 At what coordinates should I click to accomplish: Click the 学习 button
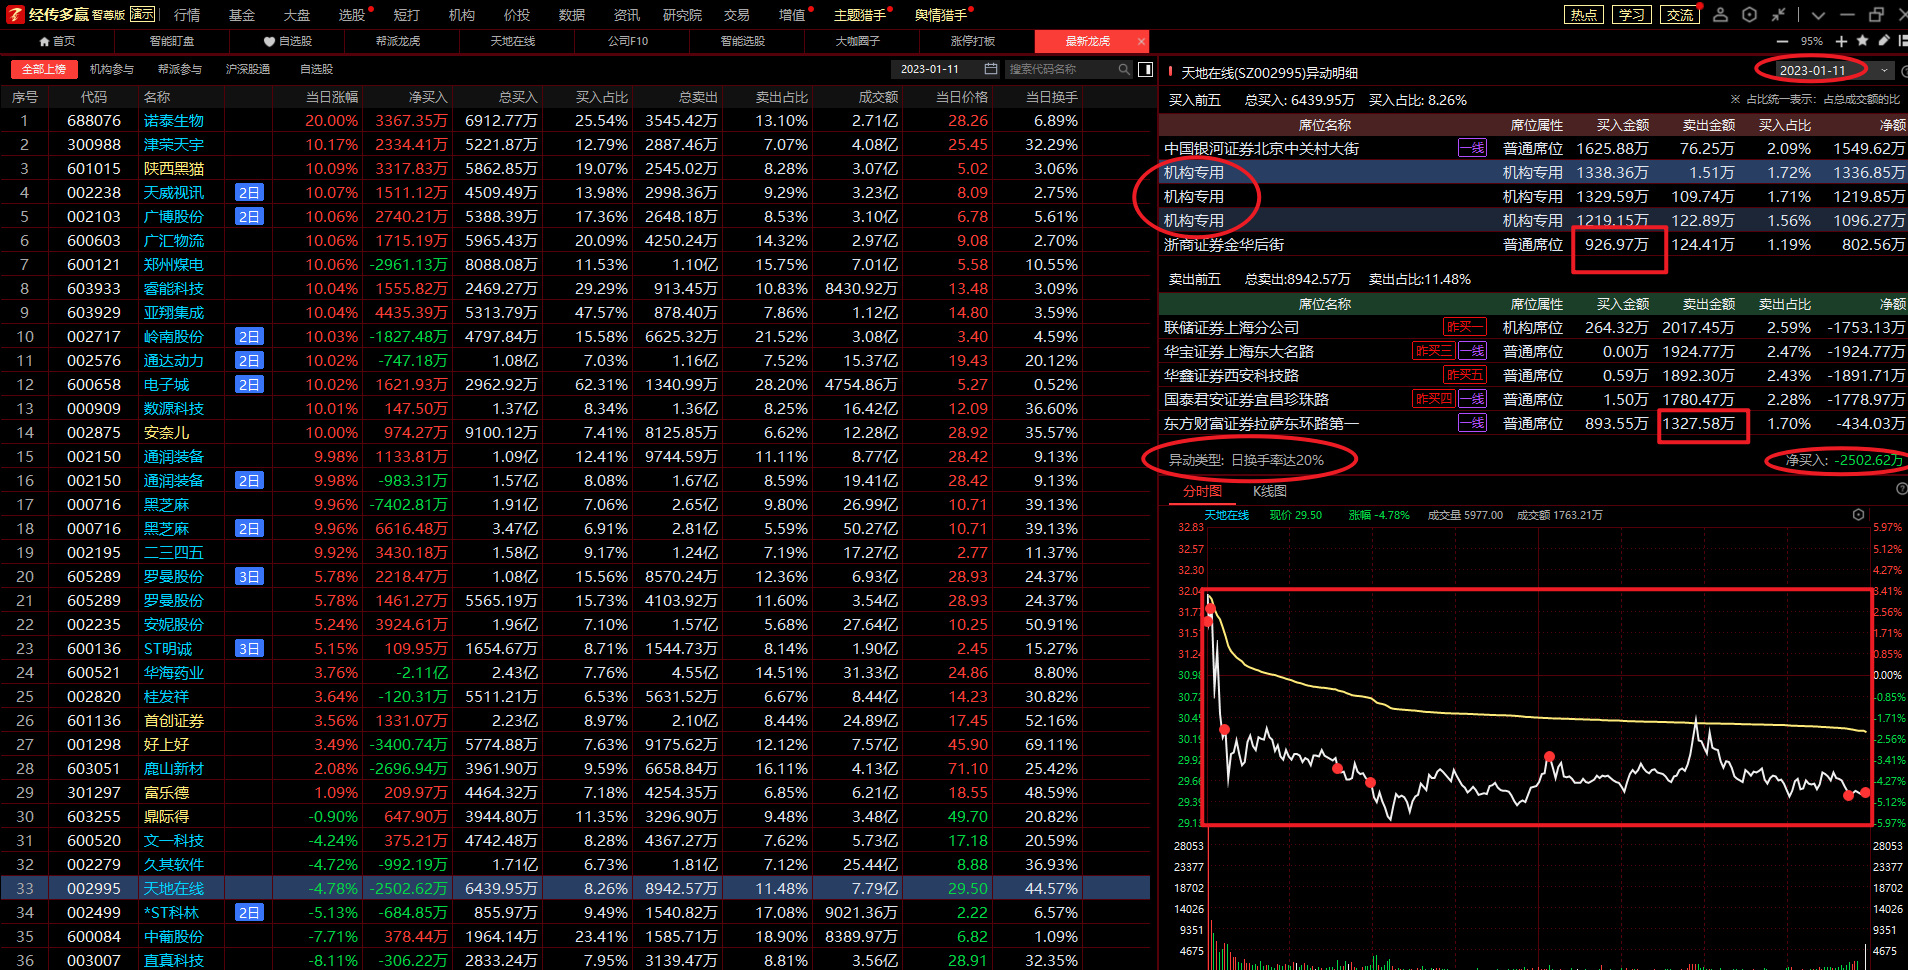[x=1631, y=15]
